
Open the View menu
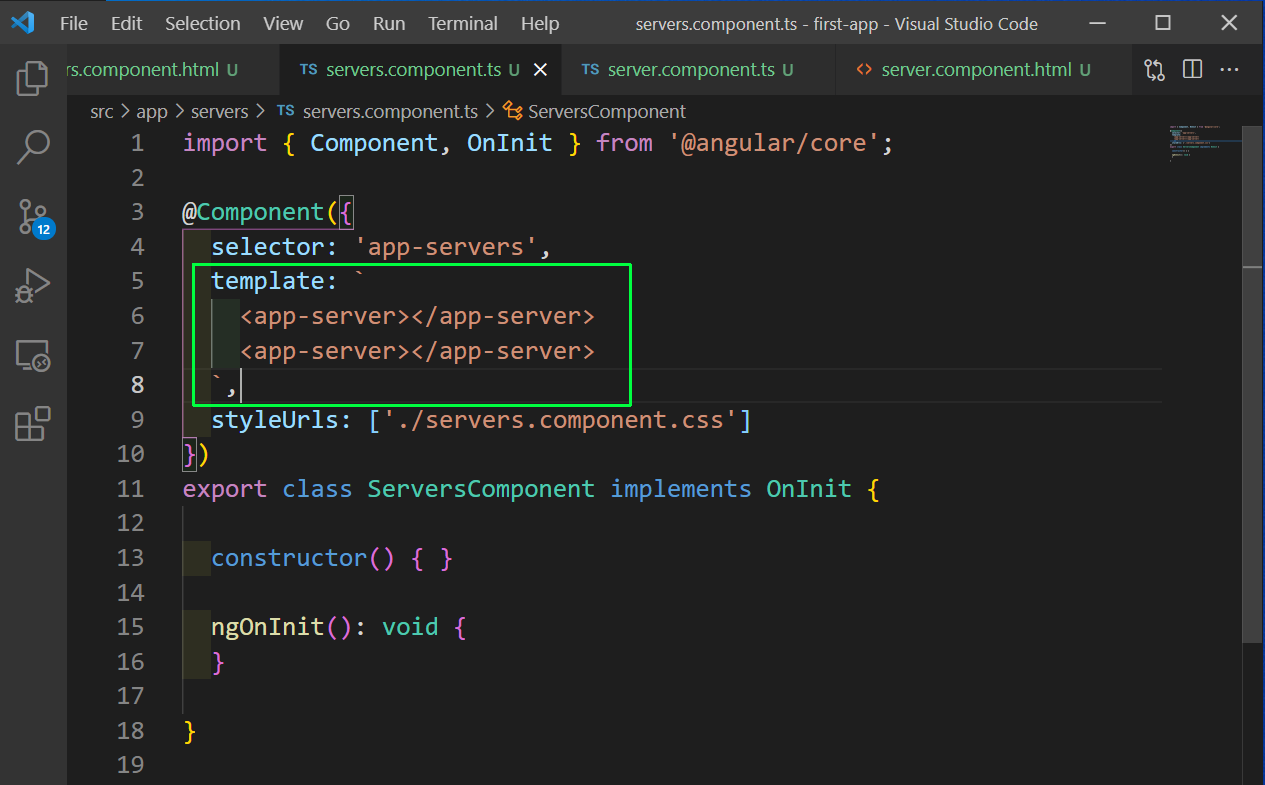point(283,23)
